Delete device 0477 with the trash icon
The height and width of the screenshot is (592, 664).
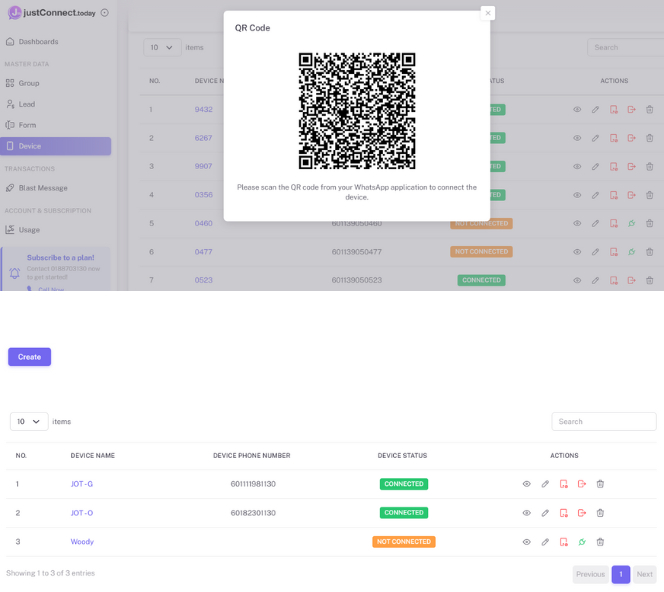tap(650, 252)
